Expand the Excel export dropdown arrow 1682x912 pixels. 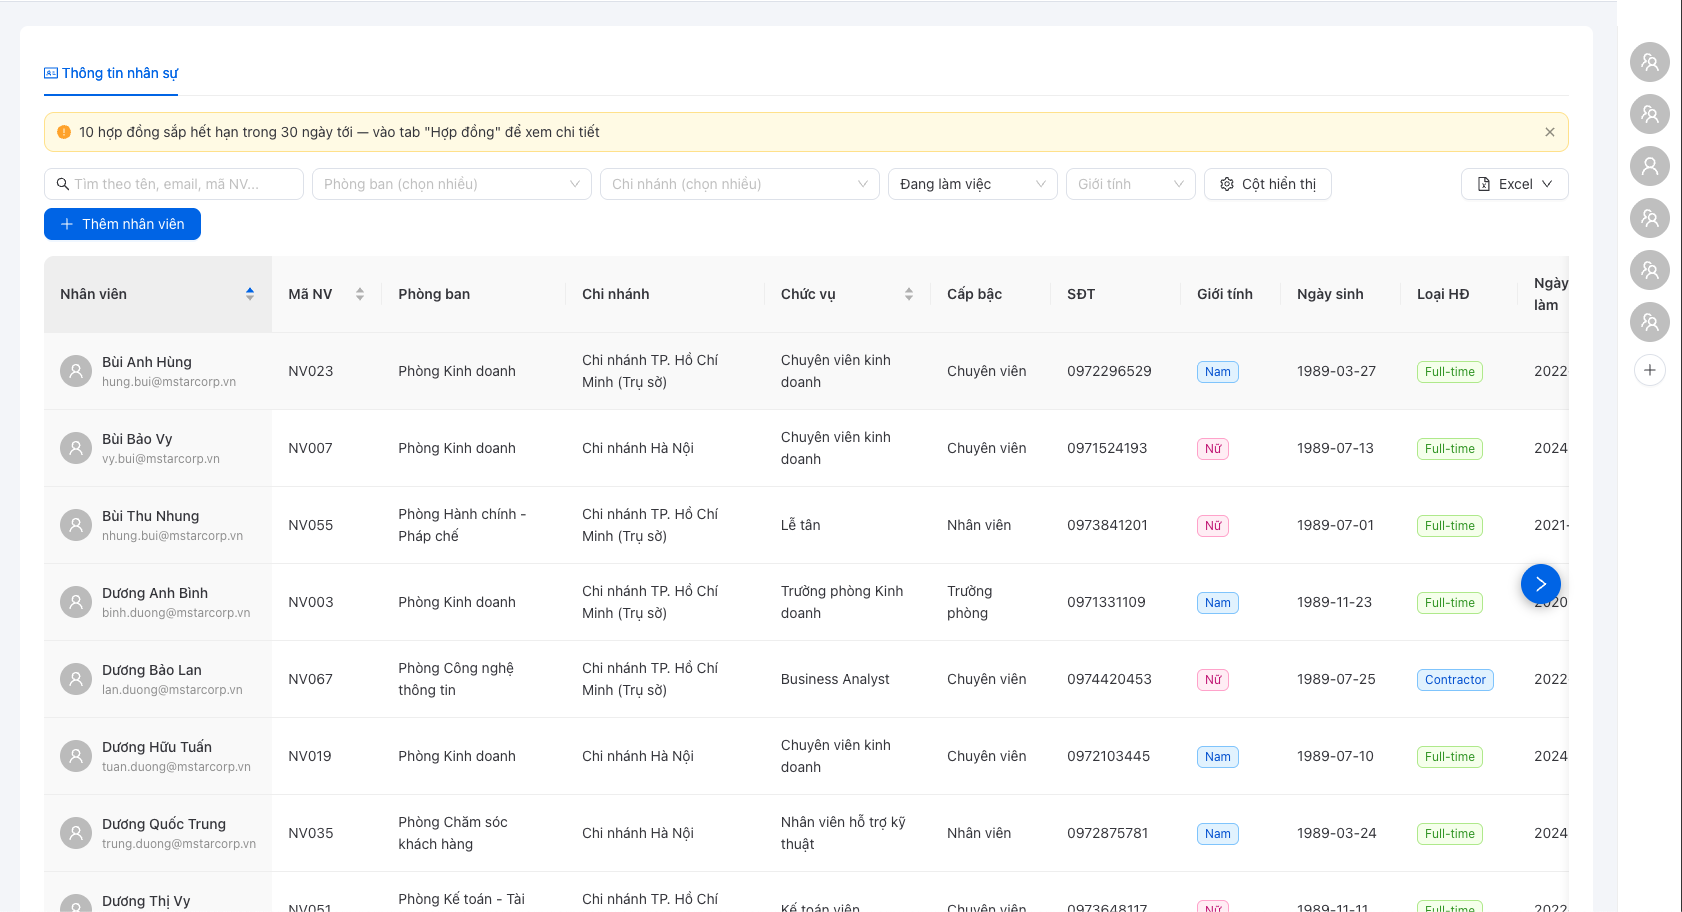pos(1547,184)
